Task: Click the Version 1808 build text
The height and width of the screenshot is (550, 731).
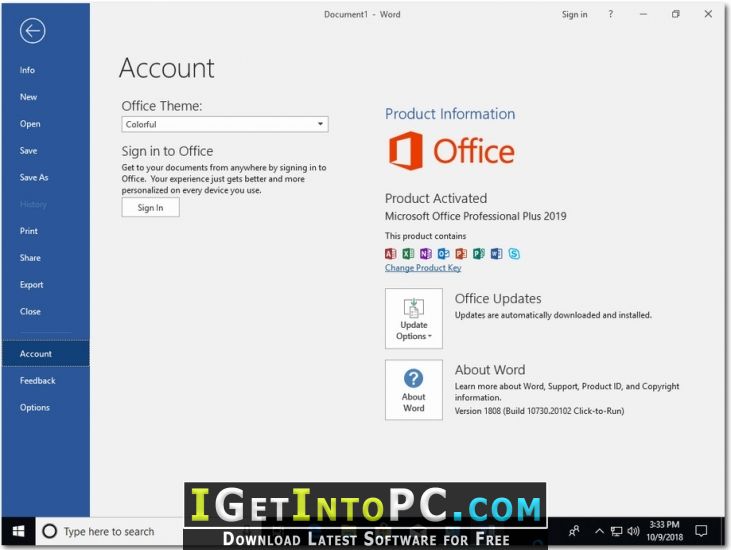Action: (x=539, y=411)
